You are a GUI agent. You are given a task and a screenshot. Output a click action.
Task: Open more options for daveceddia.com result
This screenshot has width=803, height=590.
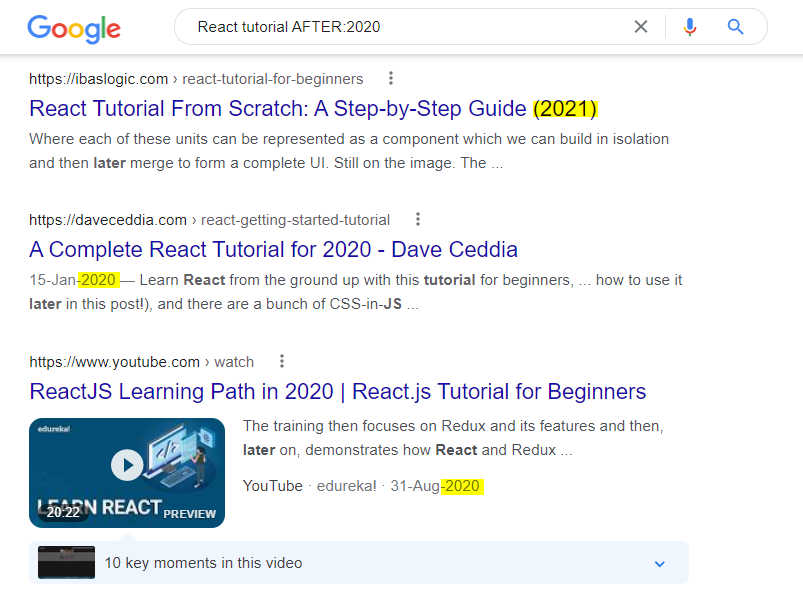418,219
